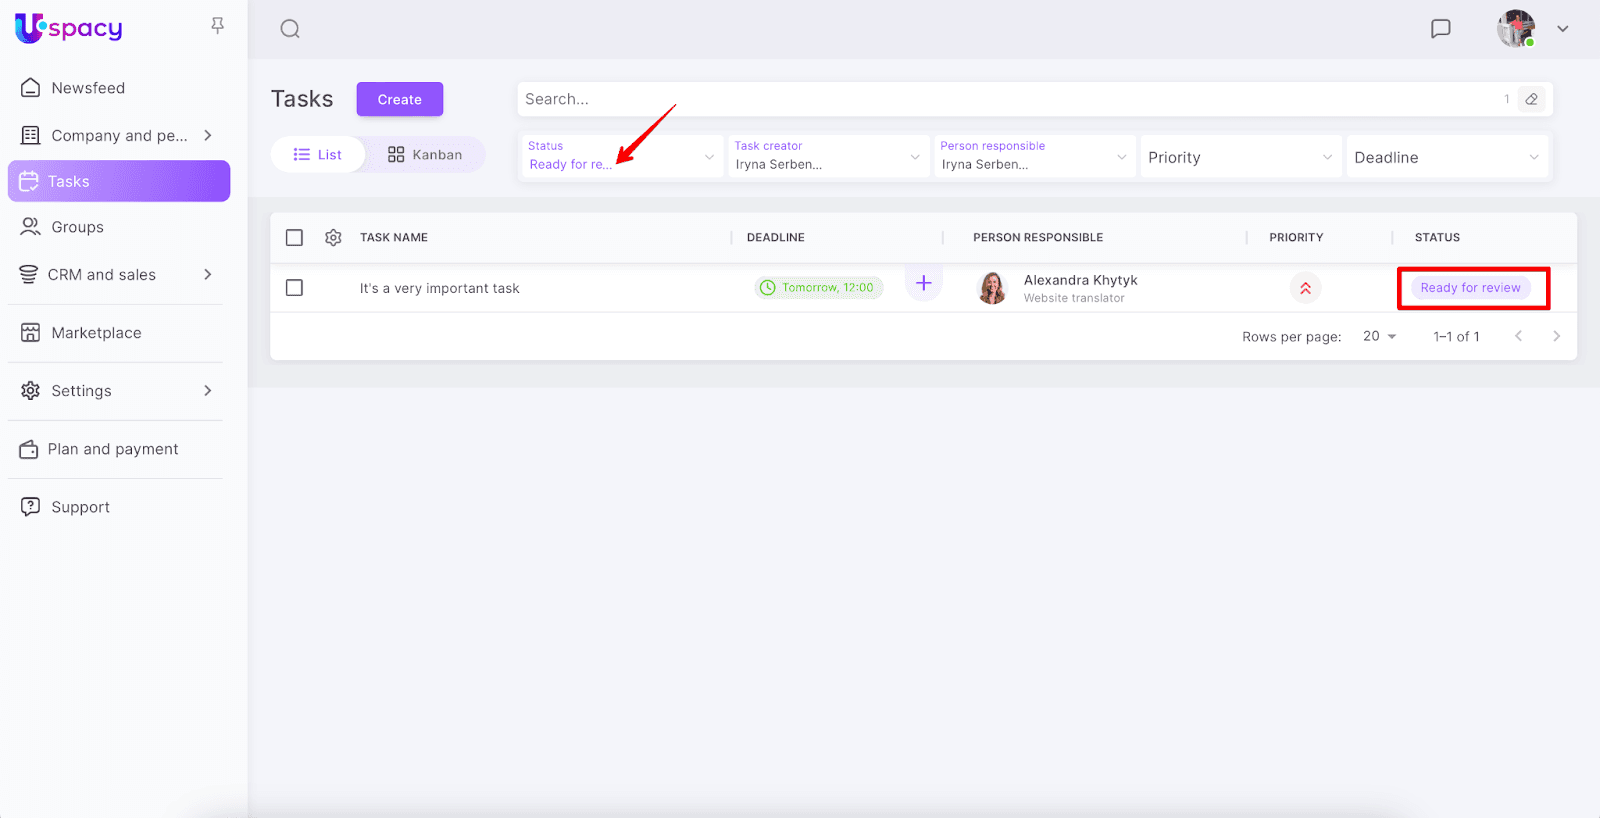Switch to Kanban view

pyautogui.click(x=425, y=155)
